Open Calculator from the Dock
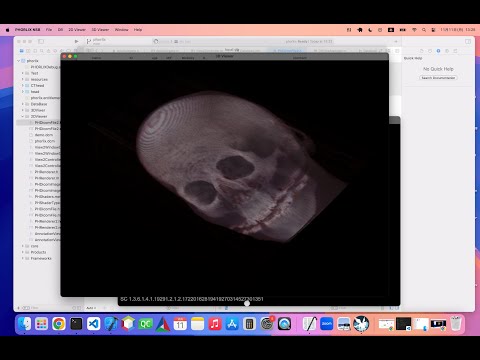The width and height of the screenshot is (480, 360). click(x=249, y=324)
